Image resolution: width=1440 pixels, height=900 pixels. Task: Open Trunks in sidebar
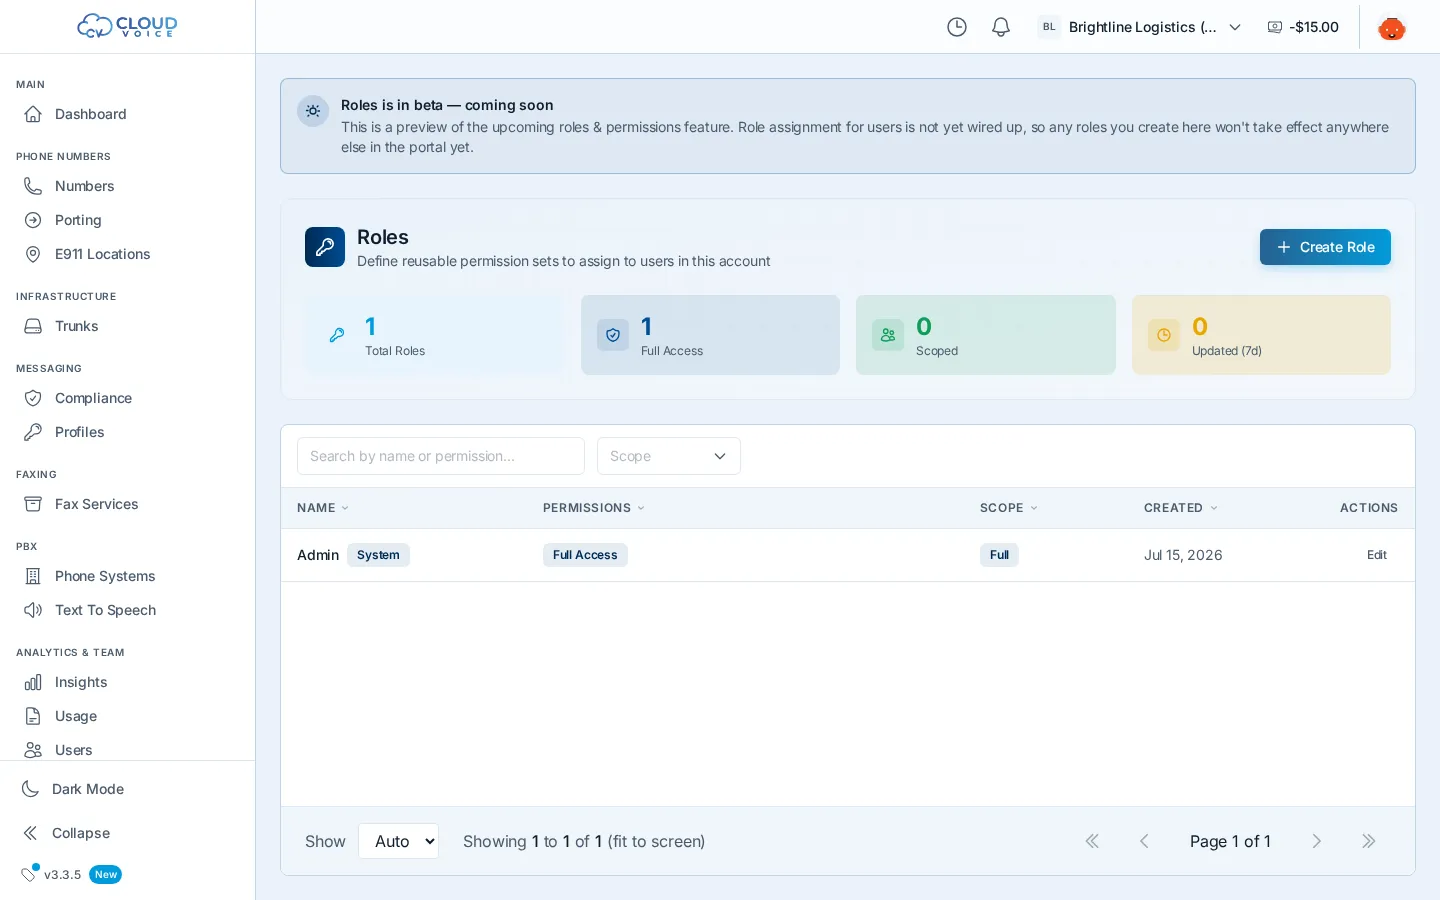pos(127,326)
